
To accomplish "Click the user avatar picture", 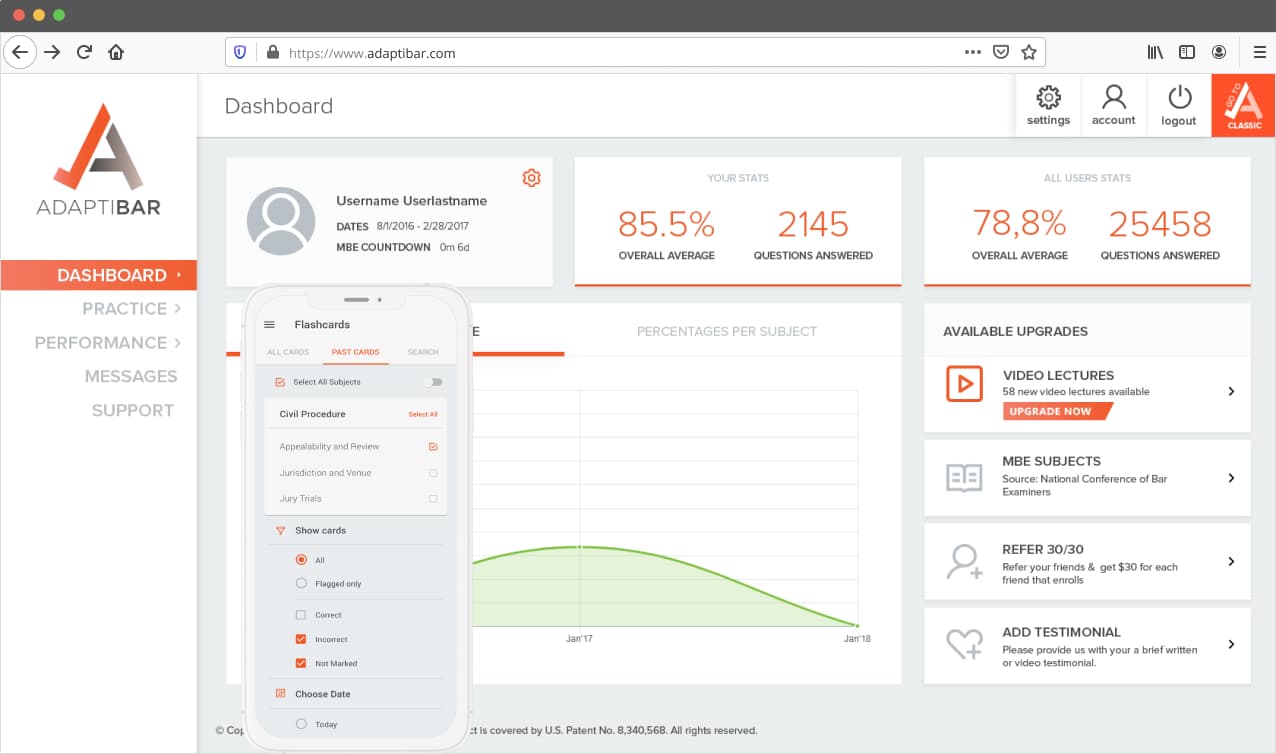I will pos(281,220).
